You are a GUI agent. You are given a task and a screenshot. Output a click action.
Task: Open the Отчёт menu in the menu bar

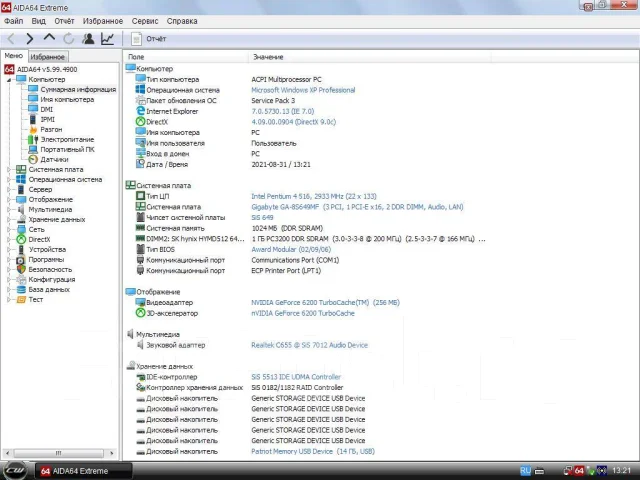tap(64, 21)
